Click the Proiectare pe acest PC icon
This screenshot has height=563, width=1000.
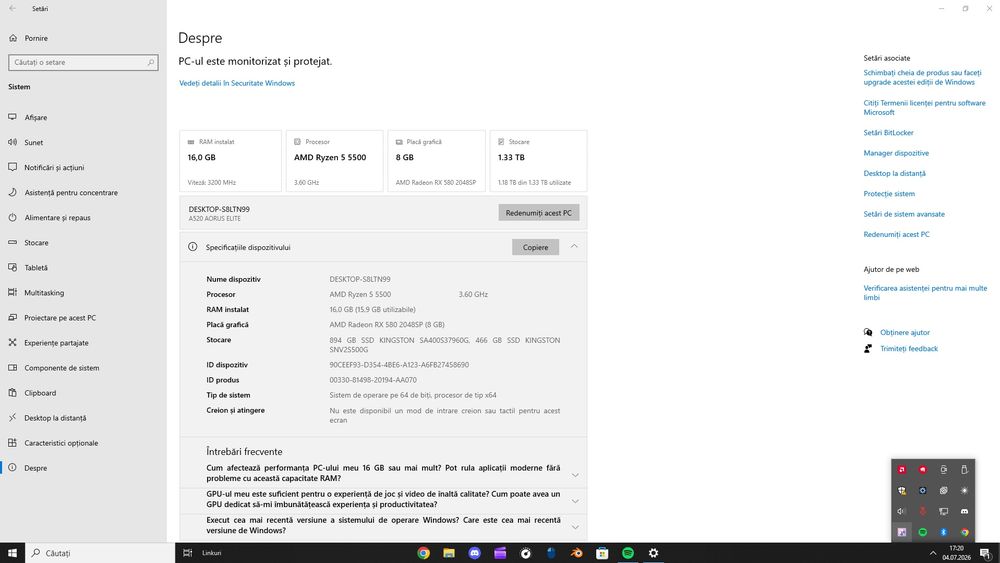click(12, 317)
